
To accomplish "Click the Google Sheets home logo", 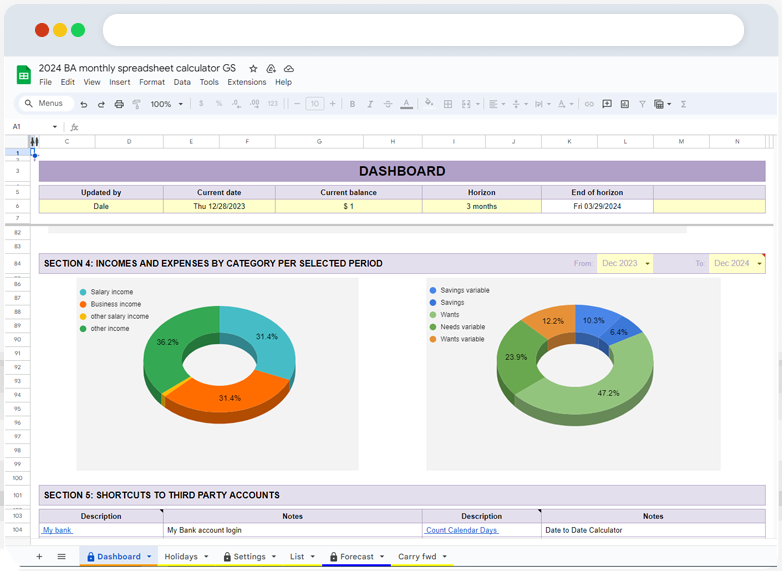I will click(23, 75).
